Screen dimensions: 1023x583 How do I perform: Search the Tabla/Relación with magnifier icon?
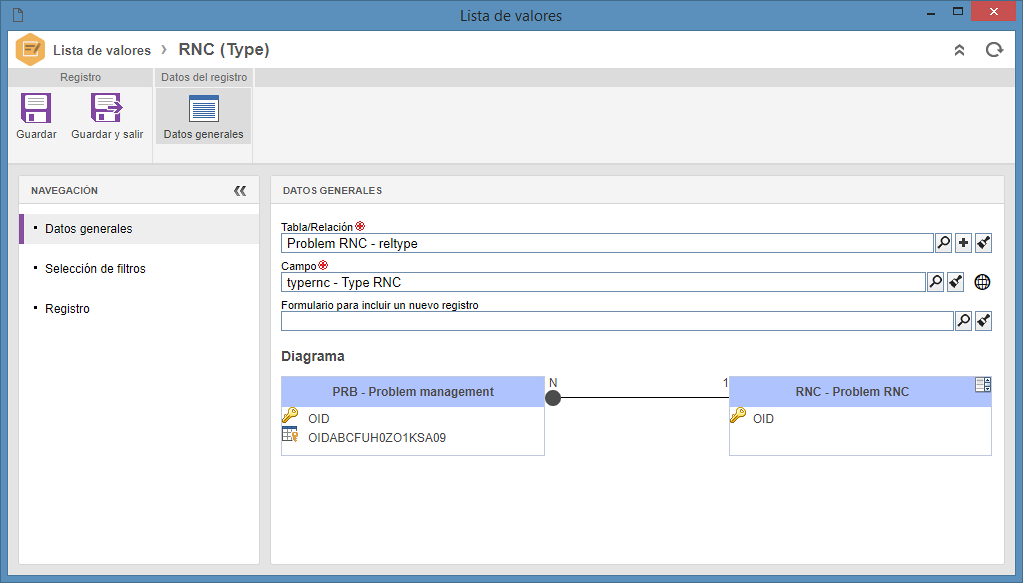tap(943, 243)
